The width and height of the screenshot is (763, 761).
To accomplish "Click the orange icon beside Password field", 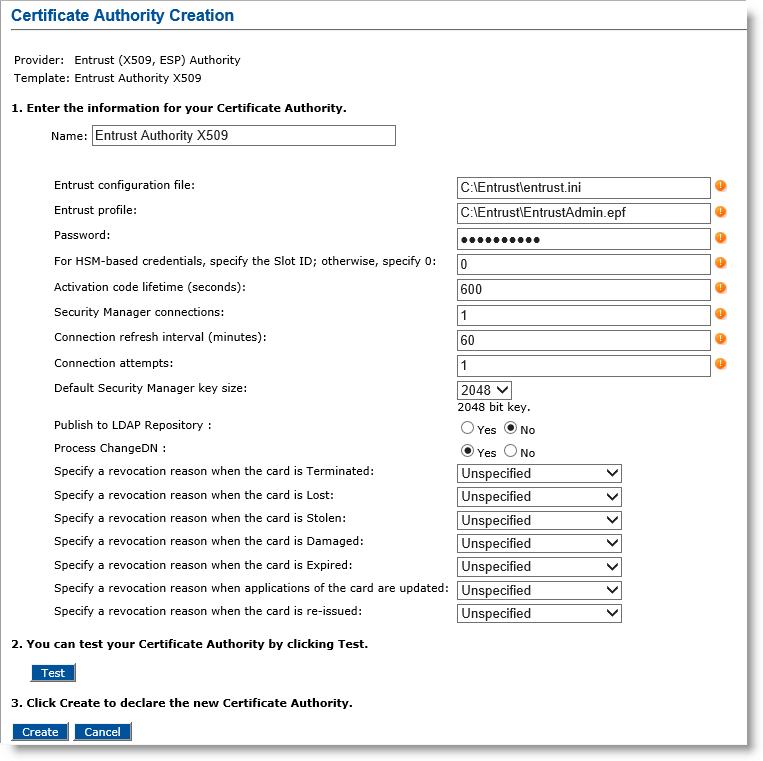I will (x=720, y=238).
